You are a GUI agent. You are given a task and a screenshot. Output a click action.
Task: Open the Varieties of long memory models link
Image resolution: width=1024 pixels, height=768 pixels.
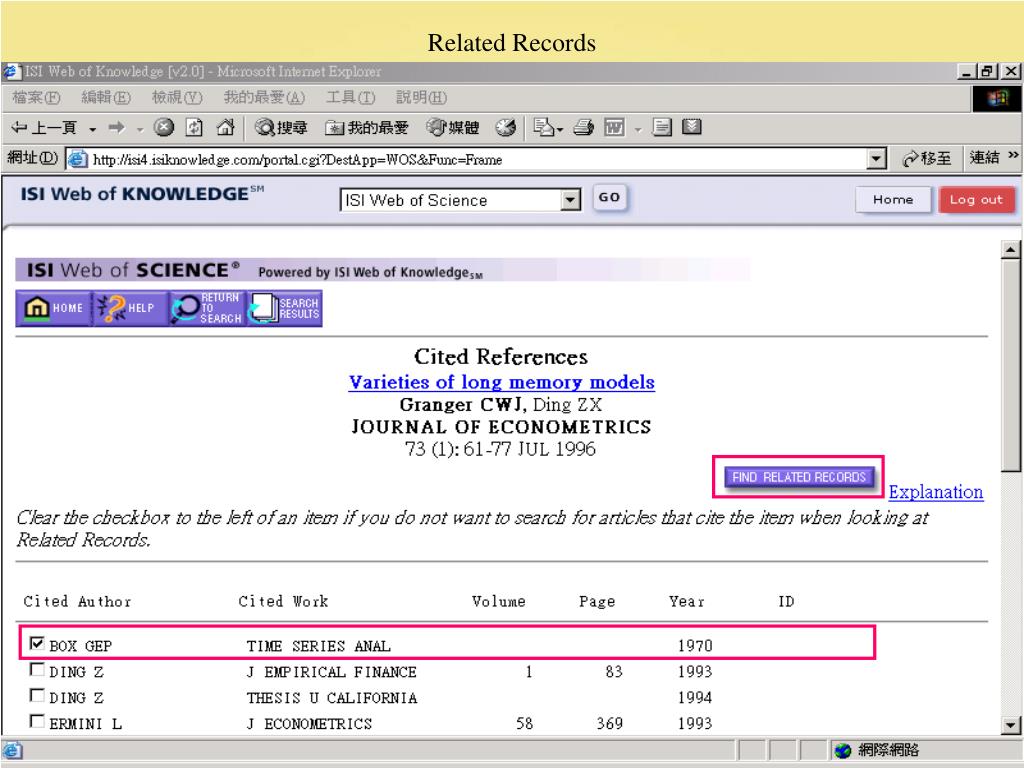[x=502, y=382]
